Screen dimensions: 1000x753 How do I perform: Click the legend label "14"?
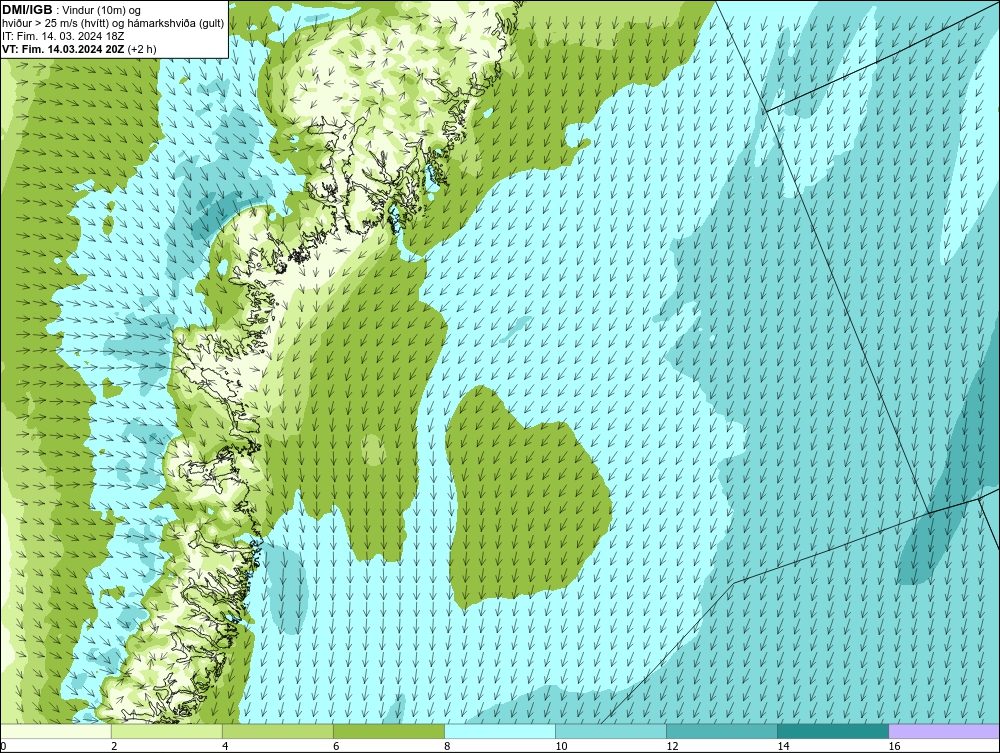click(x=783, y=746)
